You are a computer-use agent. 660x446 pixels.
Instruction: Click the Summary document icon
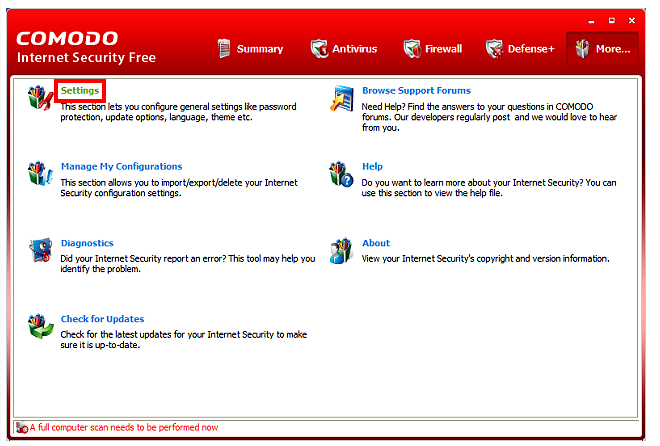coord(224,48)
